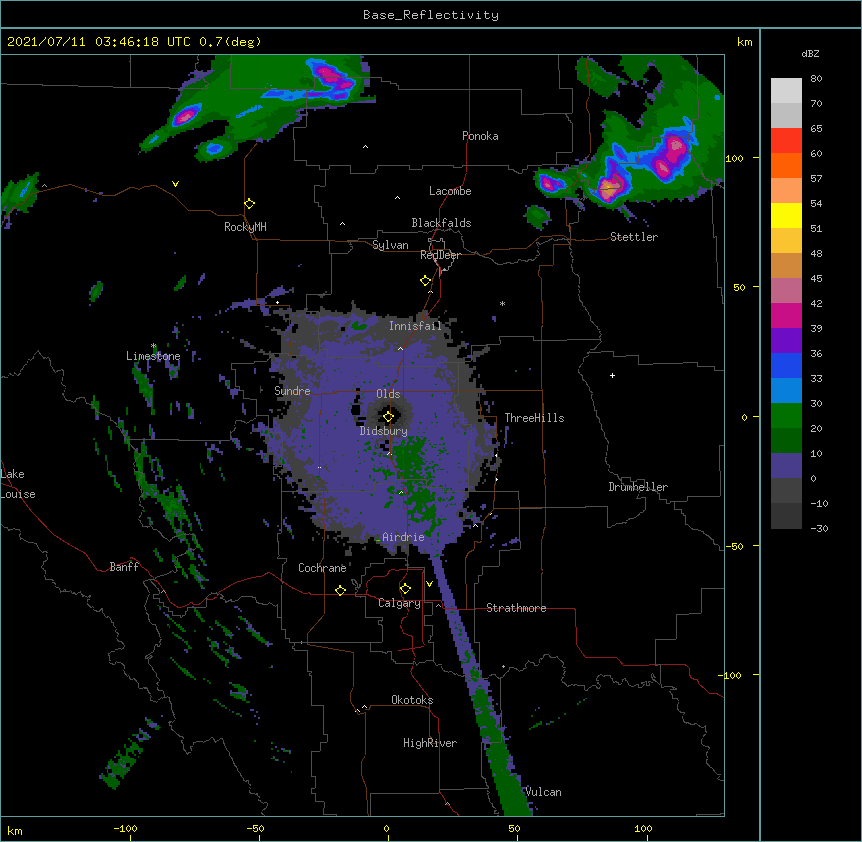Click the HighRiver town label
Viewport: 862px width, 842px height.
pos(430,743)
